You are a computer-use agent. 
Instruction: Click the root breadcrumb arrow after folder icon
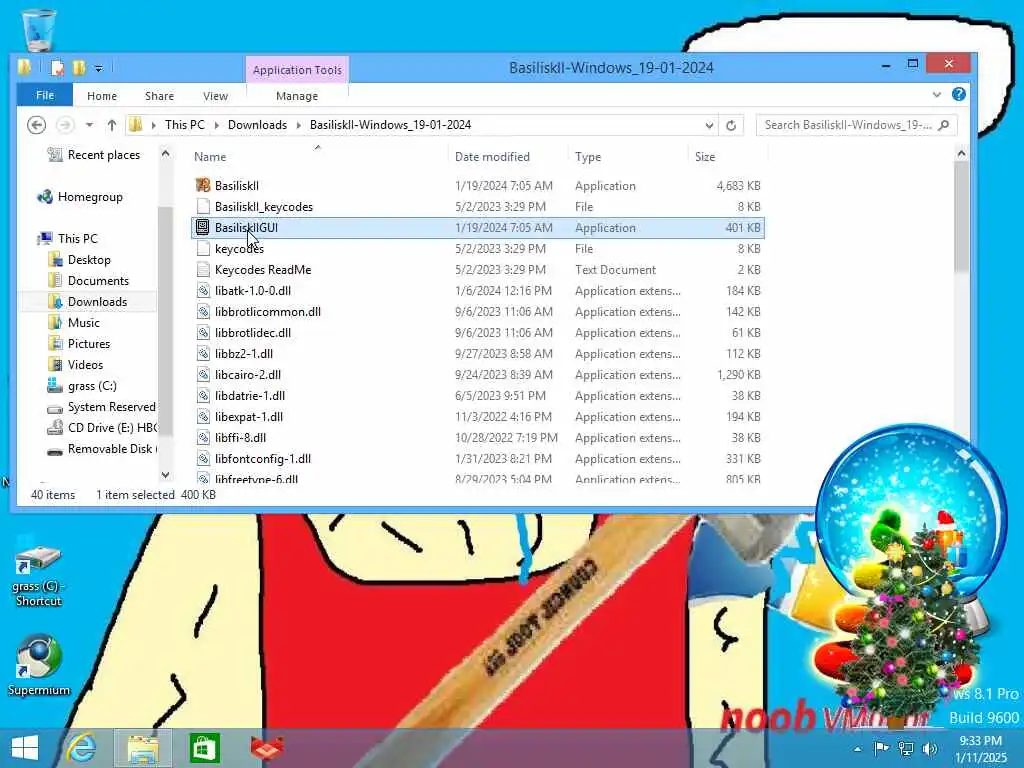153,125
